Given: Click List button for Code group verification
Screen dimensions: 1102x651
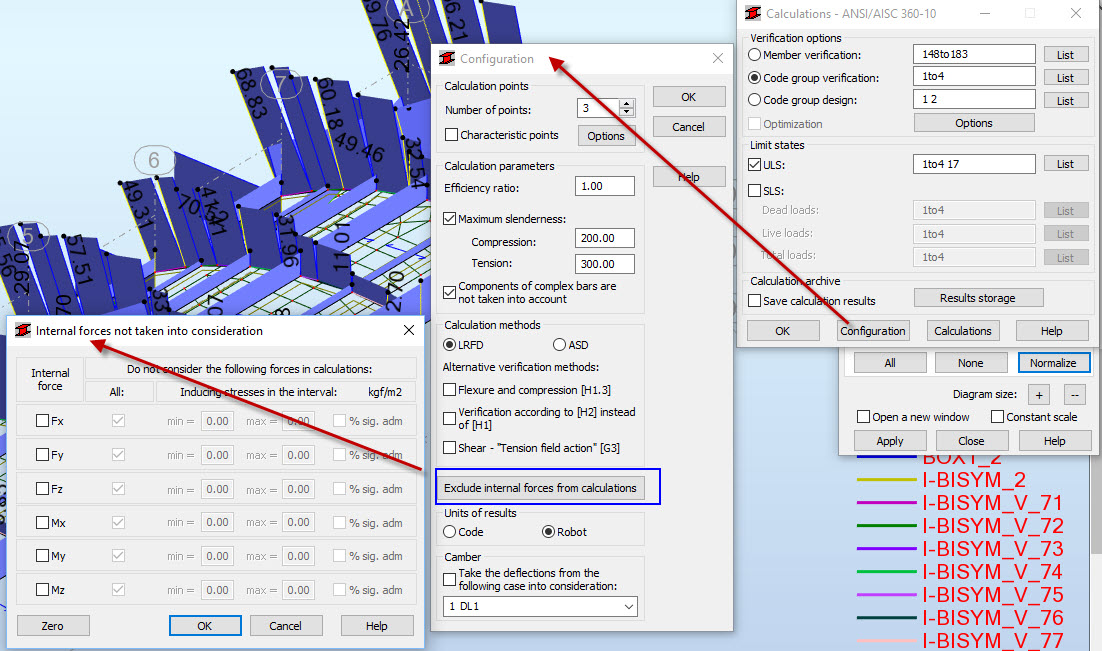Looking at the screenshot, I should point(1065,77).
